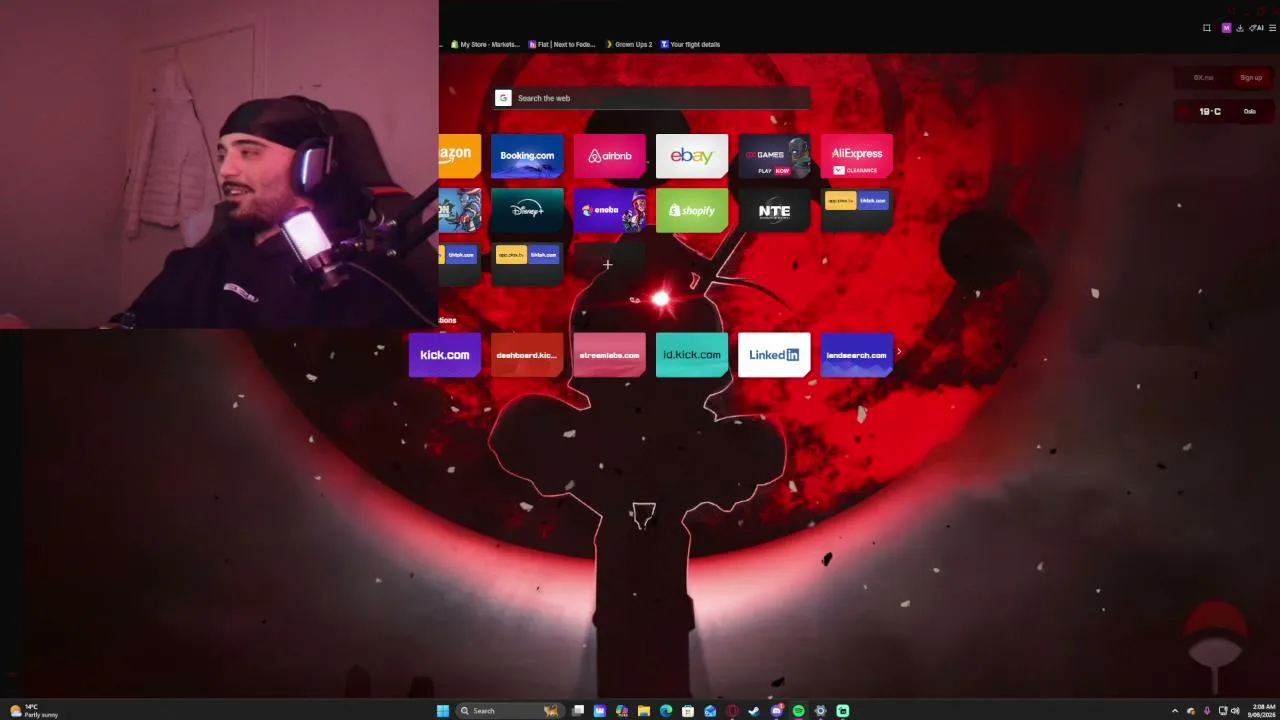The image size is (1280, 720).
Task: Open the Partly sunny weather widget
Action: 34,711
